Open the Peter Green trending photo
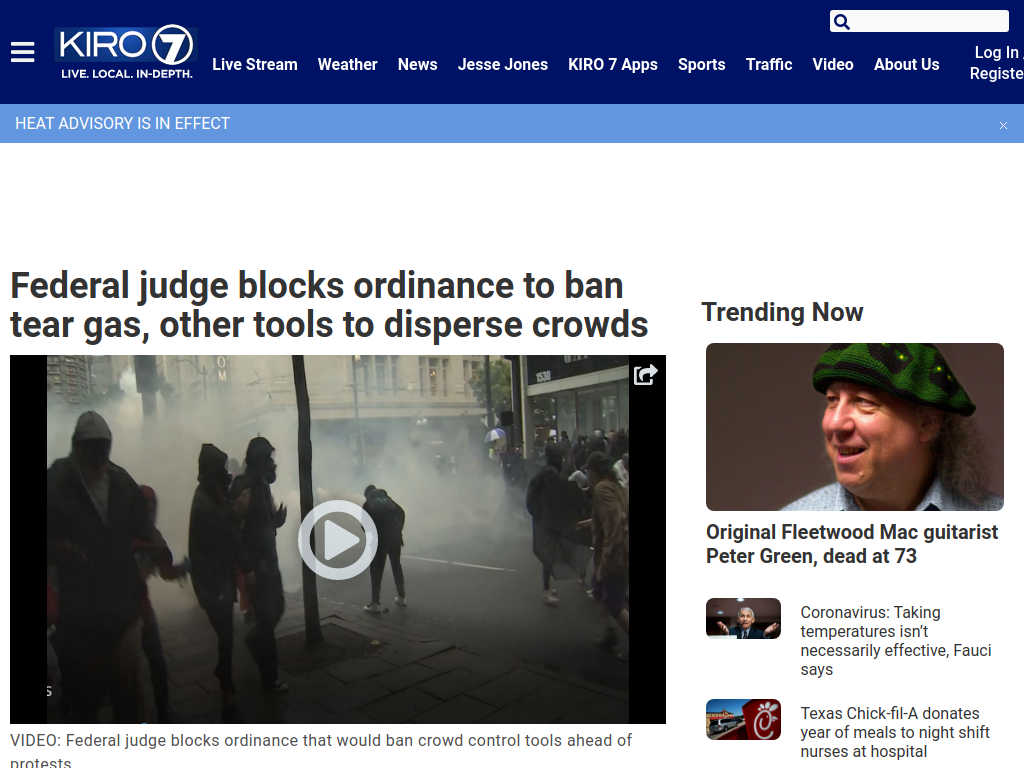Viewport: 1024px width, 768px height. [x=854, y=426]
